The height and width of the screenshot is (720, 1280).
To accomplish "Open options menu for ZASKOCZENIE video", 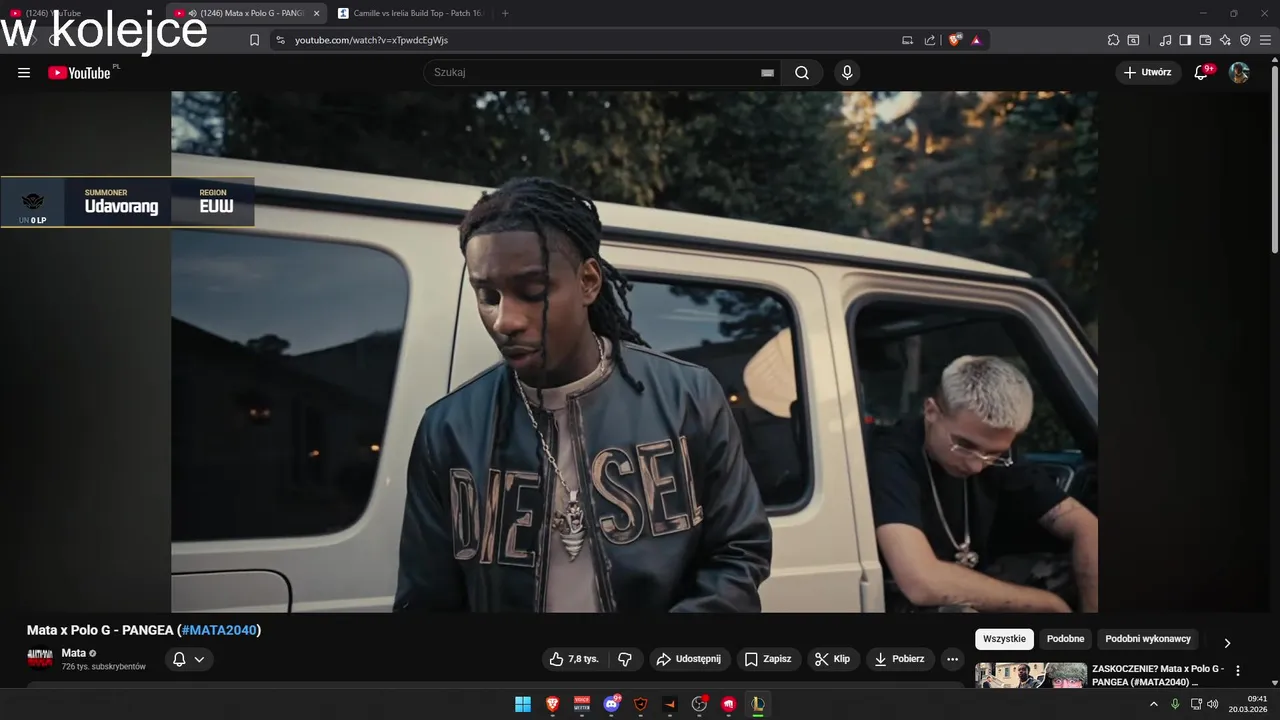I will tap(1238, 671).
